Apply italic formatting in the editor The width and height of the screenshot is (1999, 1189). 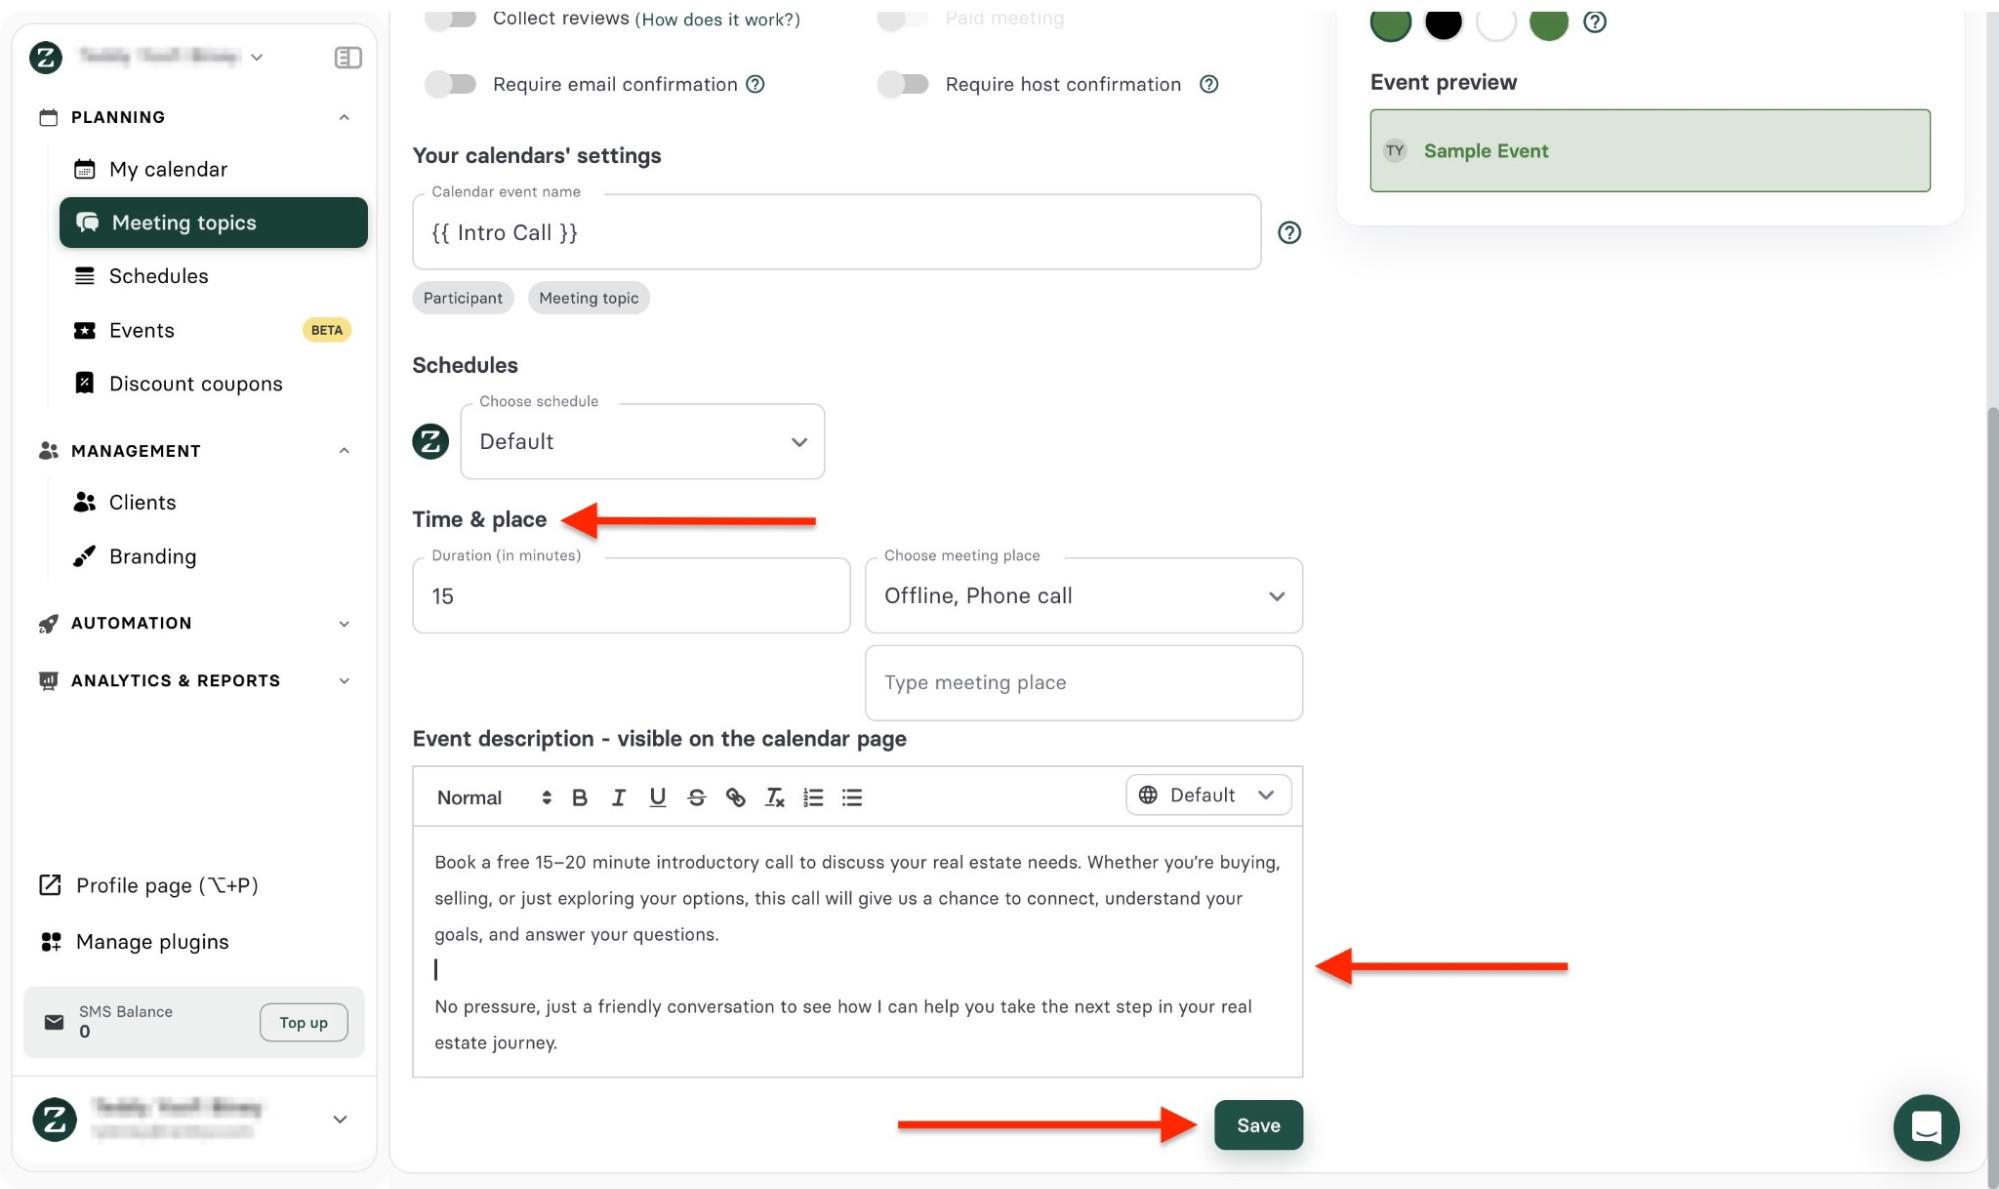tap(618, 797)
